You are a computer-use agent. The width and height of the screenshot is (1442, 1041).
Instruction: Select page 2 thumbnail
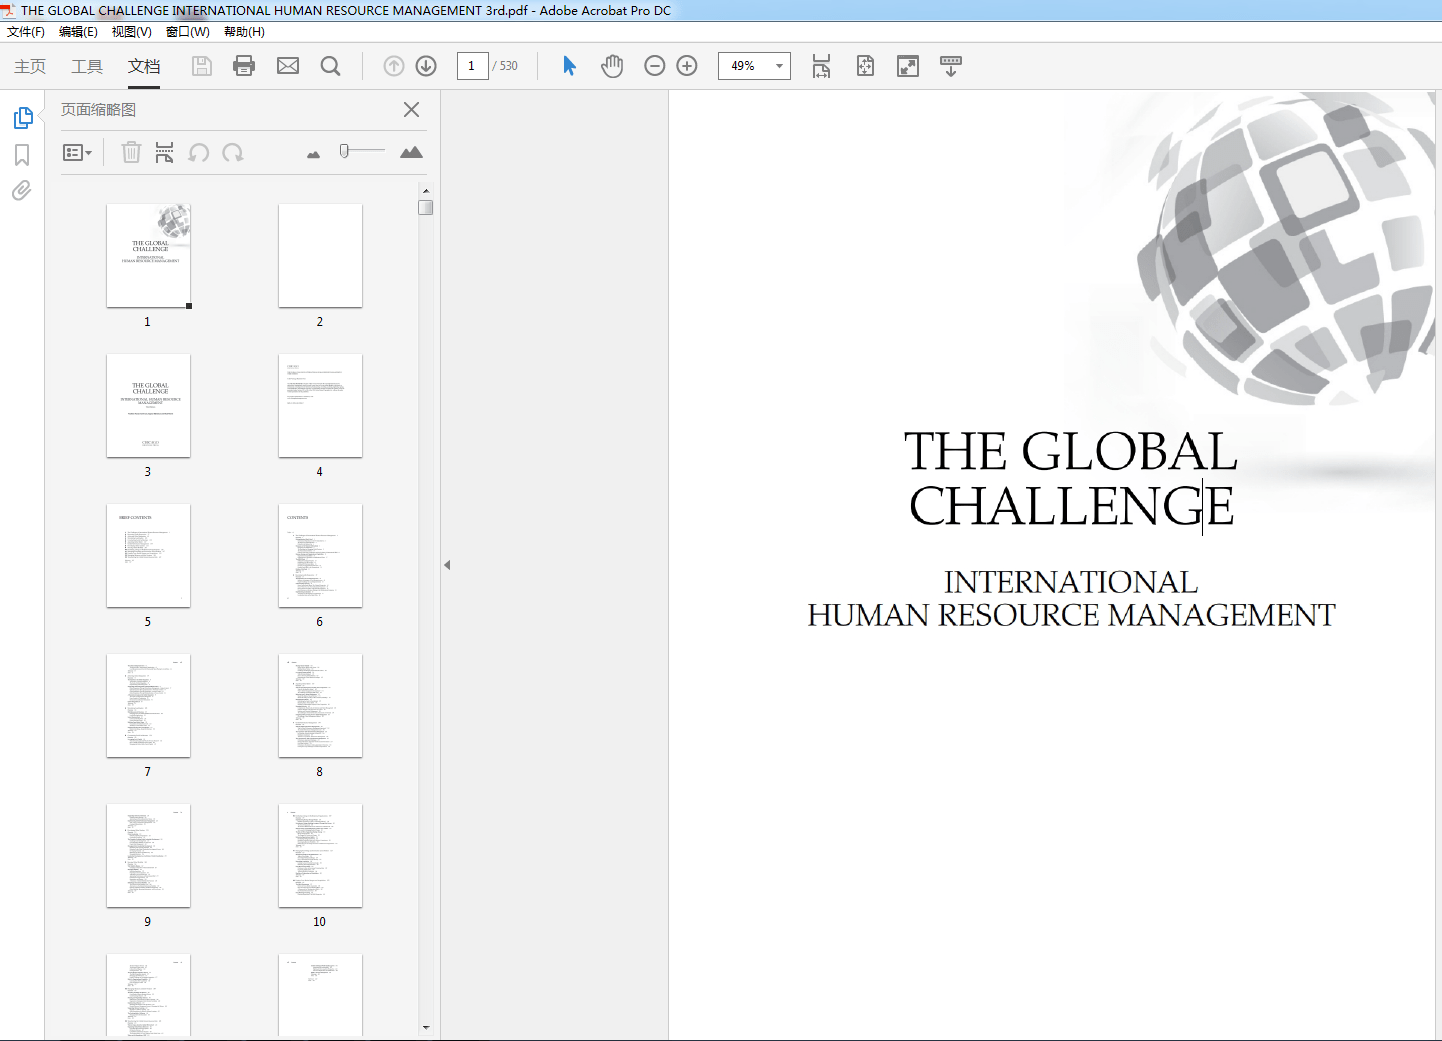(x=320, y=256)
